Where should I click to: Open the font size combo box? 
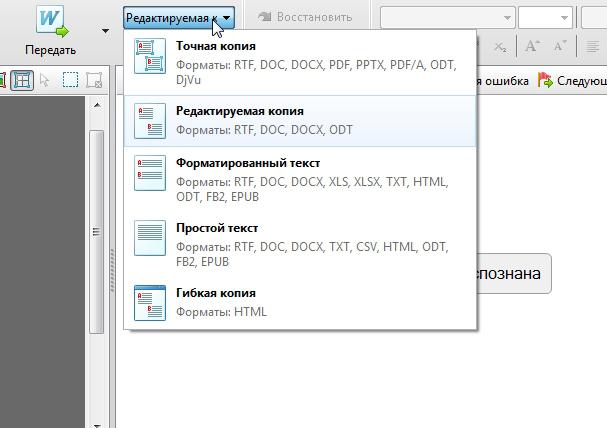click(x=545, y=17)
